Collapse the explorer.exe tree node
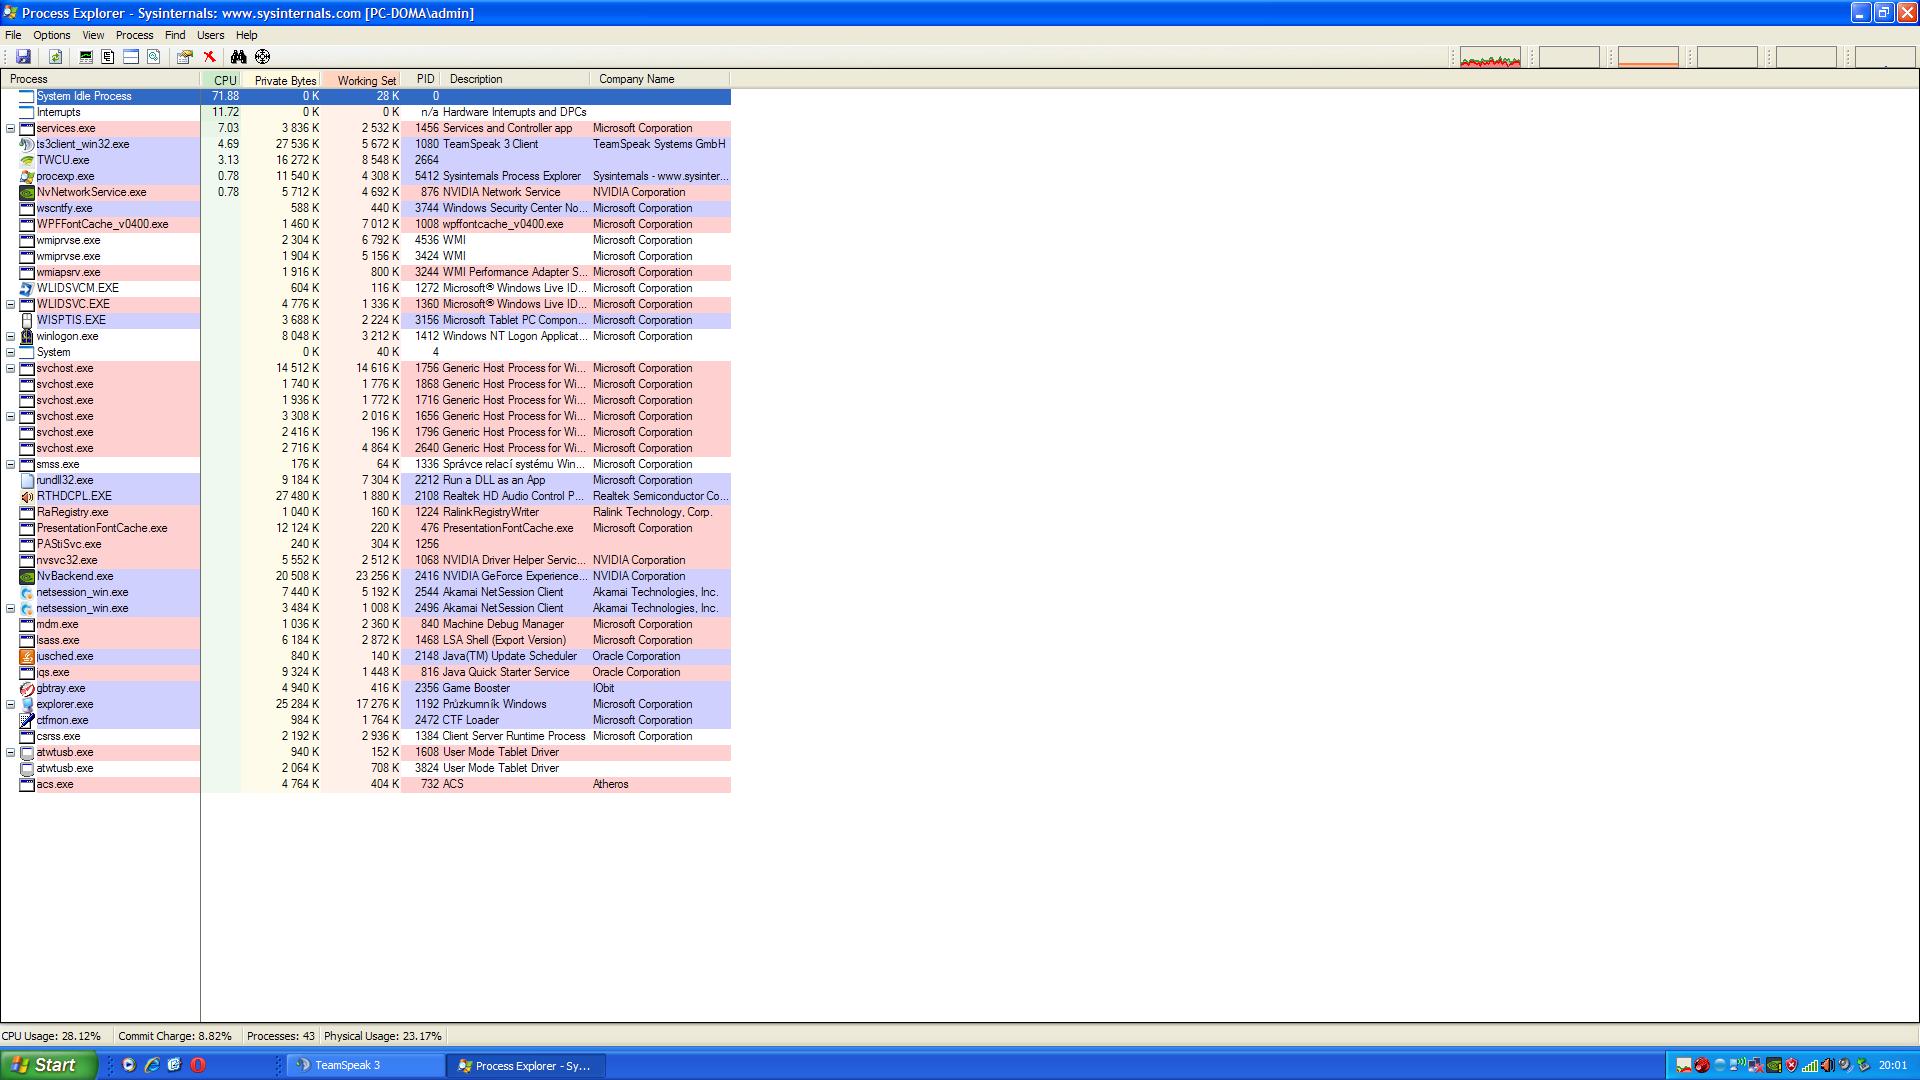Screen dimensions: 1920x1080 pos(11,704)
